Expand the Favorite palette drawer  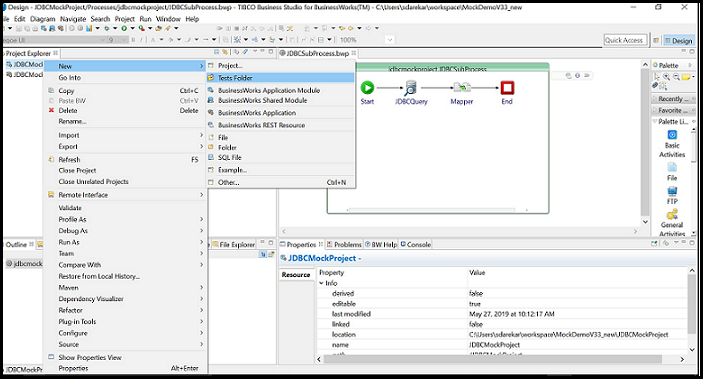point(673,110)
